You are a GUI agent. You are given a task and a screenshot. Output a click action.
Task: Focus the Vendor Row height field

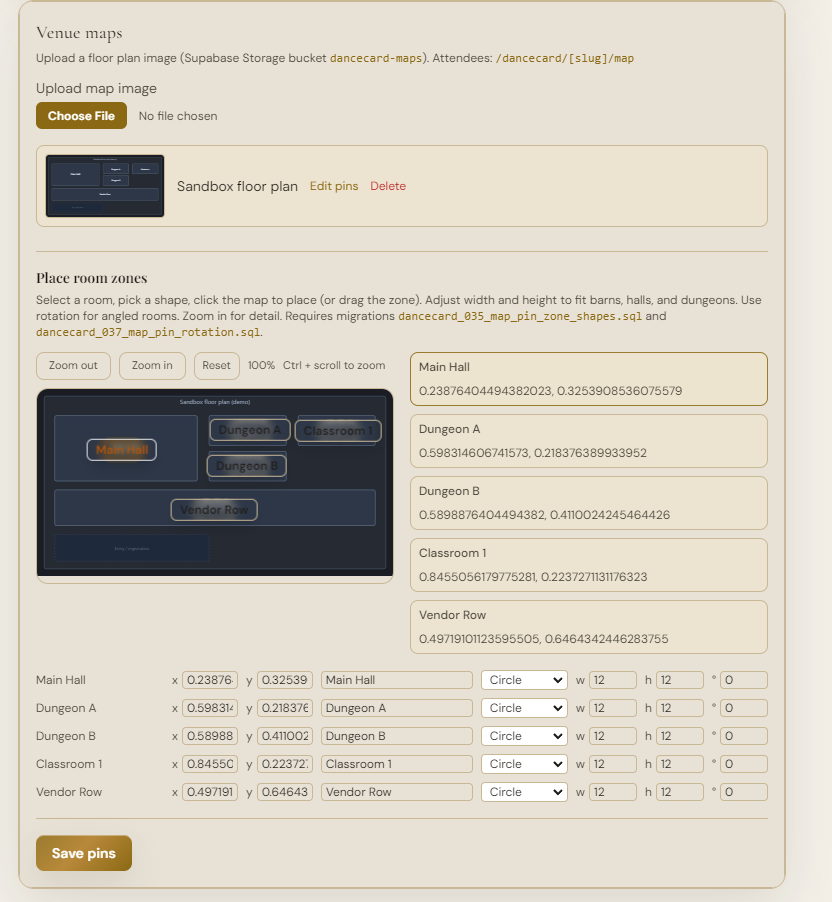[x=680, y=792]
